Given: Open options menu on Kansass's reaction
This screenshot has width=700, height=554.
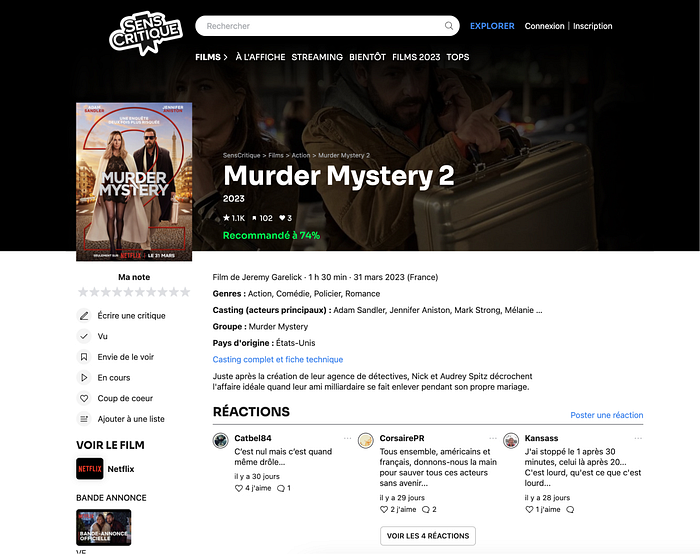Looking at the screenshot, I should 638,438.
